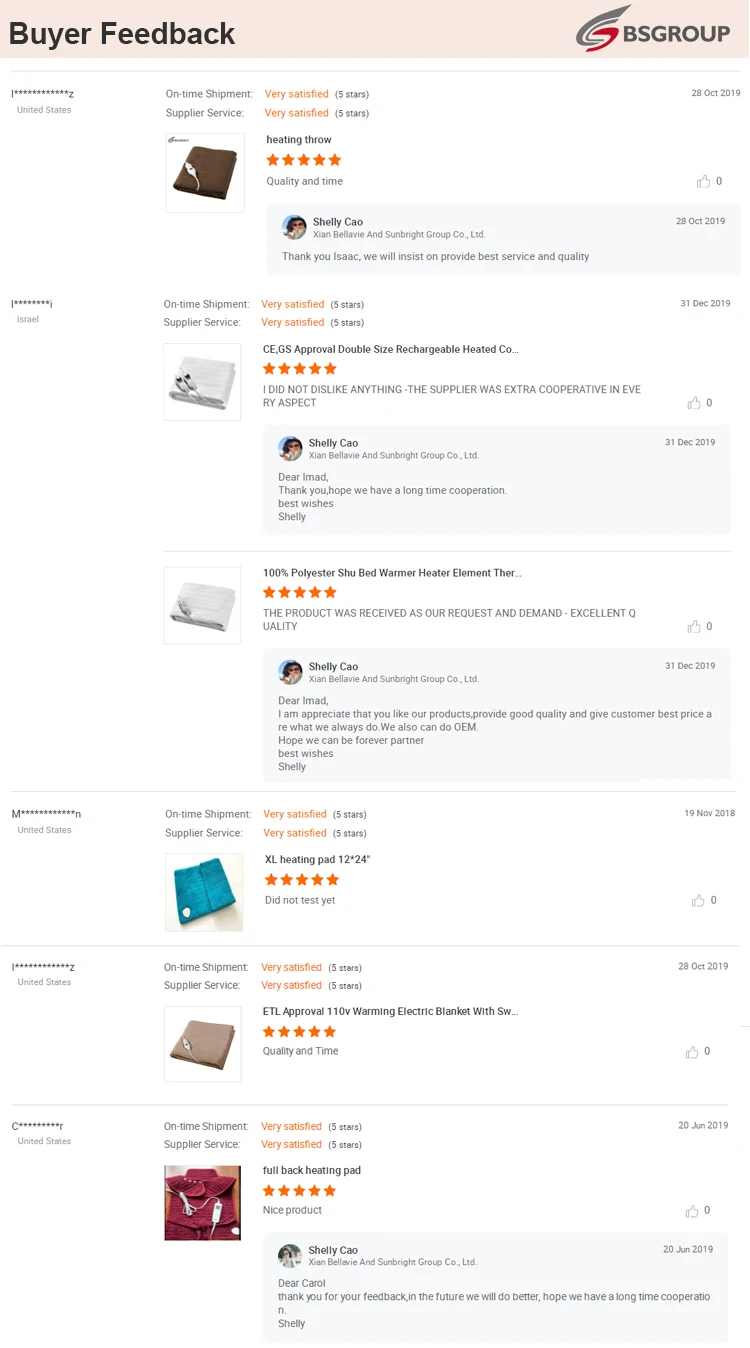Open the teal XL heating pad image
Screen dimensions: 750x1348
click(x=204, y=892)
